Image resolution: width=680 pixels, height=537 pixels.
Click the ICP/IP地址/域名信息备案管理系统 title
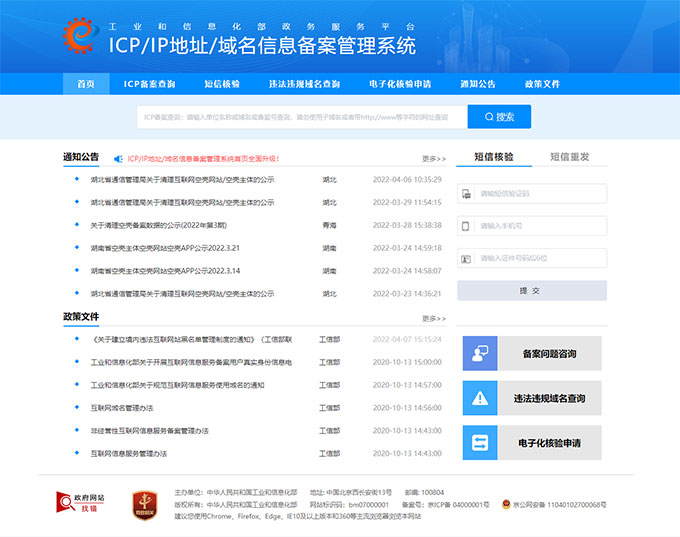pyautogui.click(x=262, y=46)
